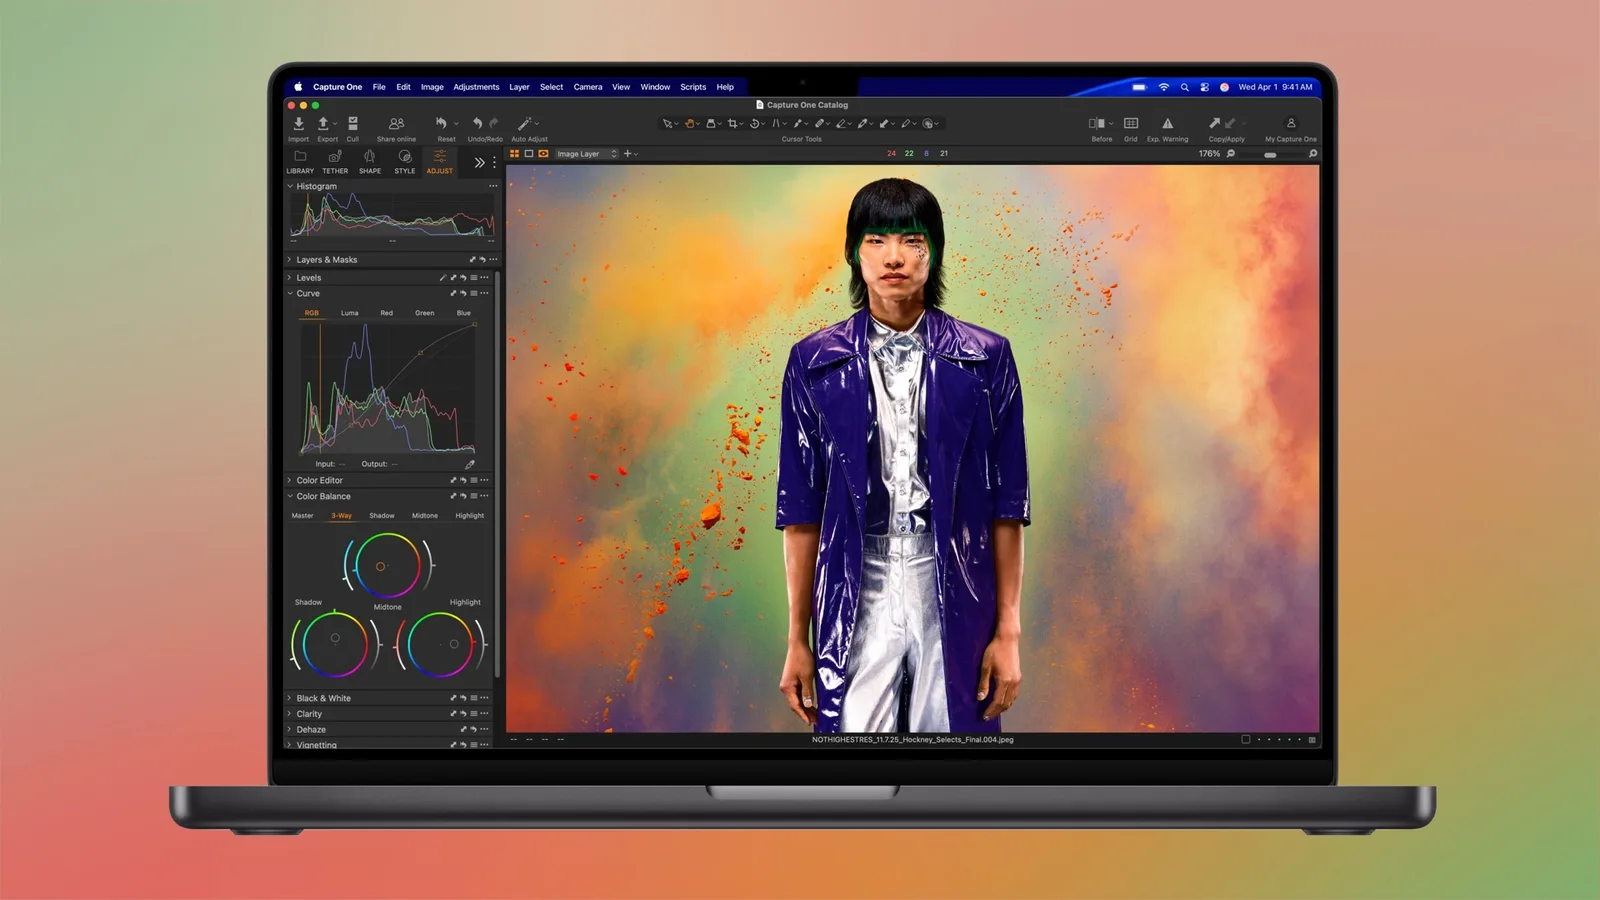Reset the Curve tool adjustments

pyautogui.click(x=463, y=294)
